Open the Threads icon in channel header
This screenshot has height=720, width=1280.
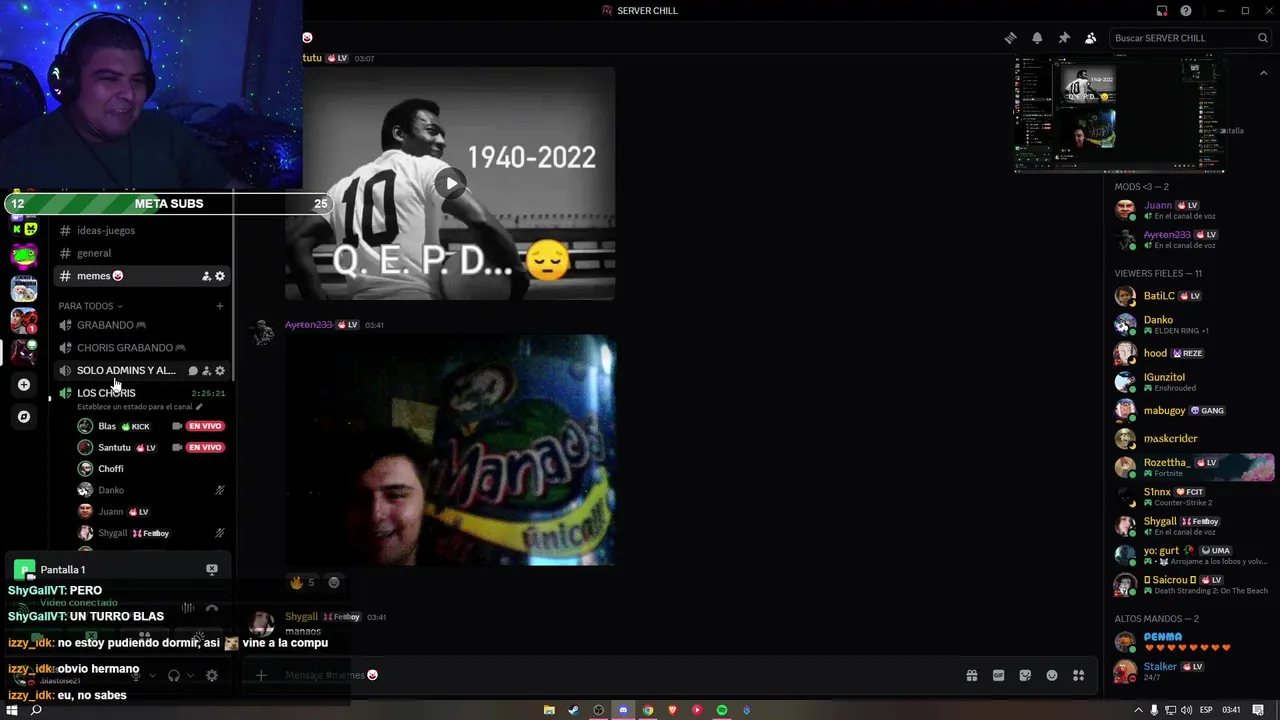(1010, 38)
